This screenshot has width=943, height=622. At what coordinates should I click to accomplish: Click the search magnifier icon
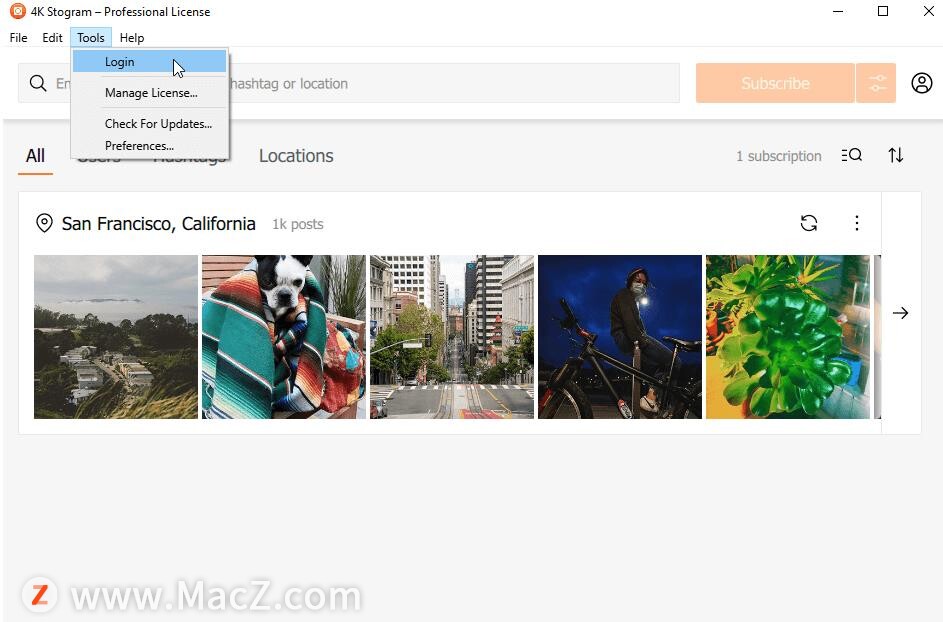coord(38,83)
